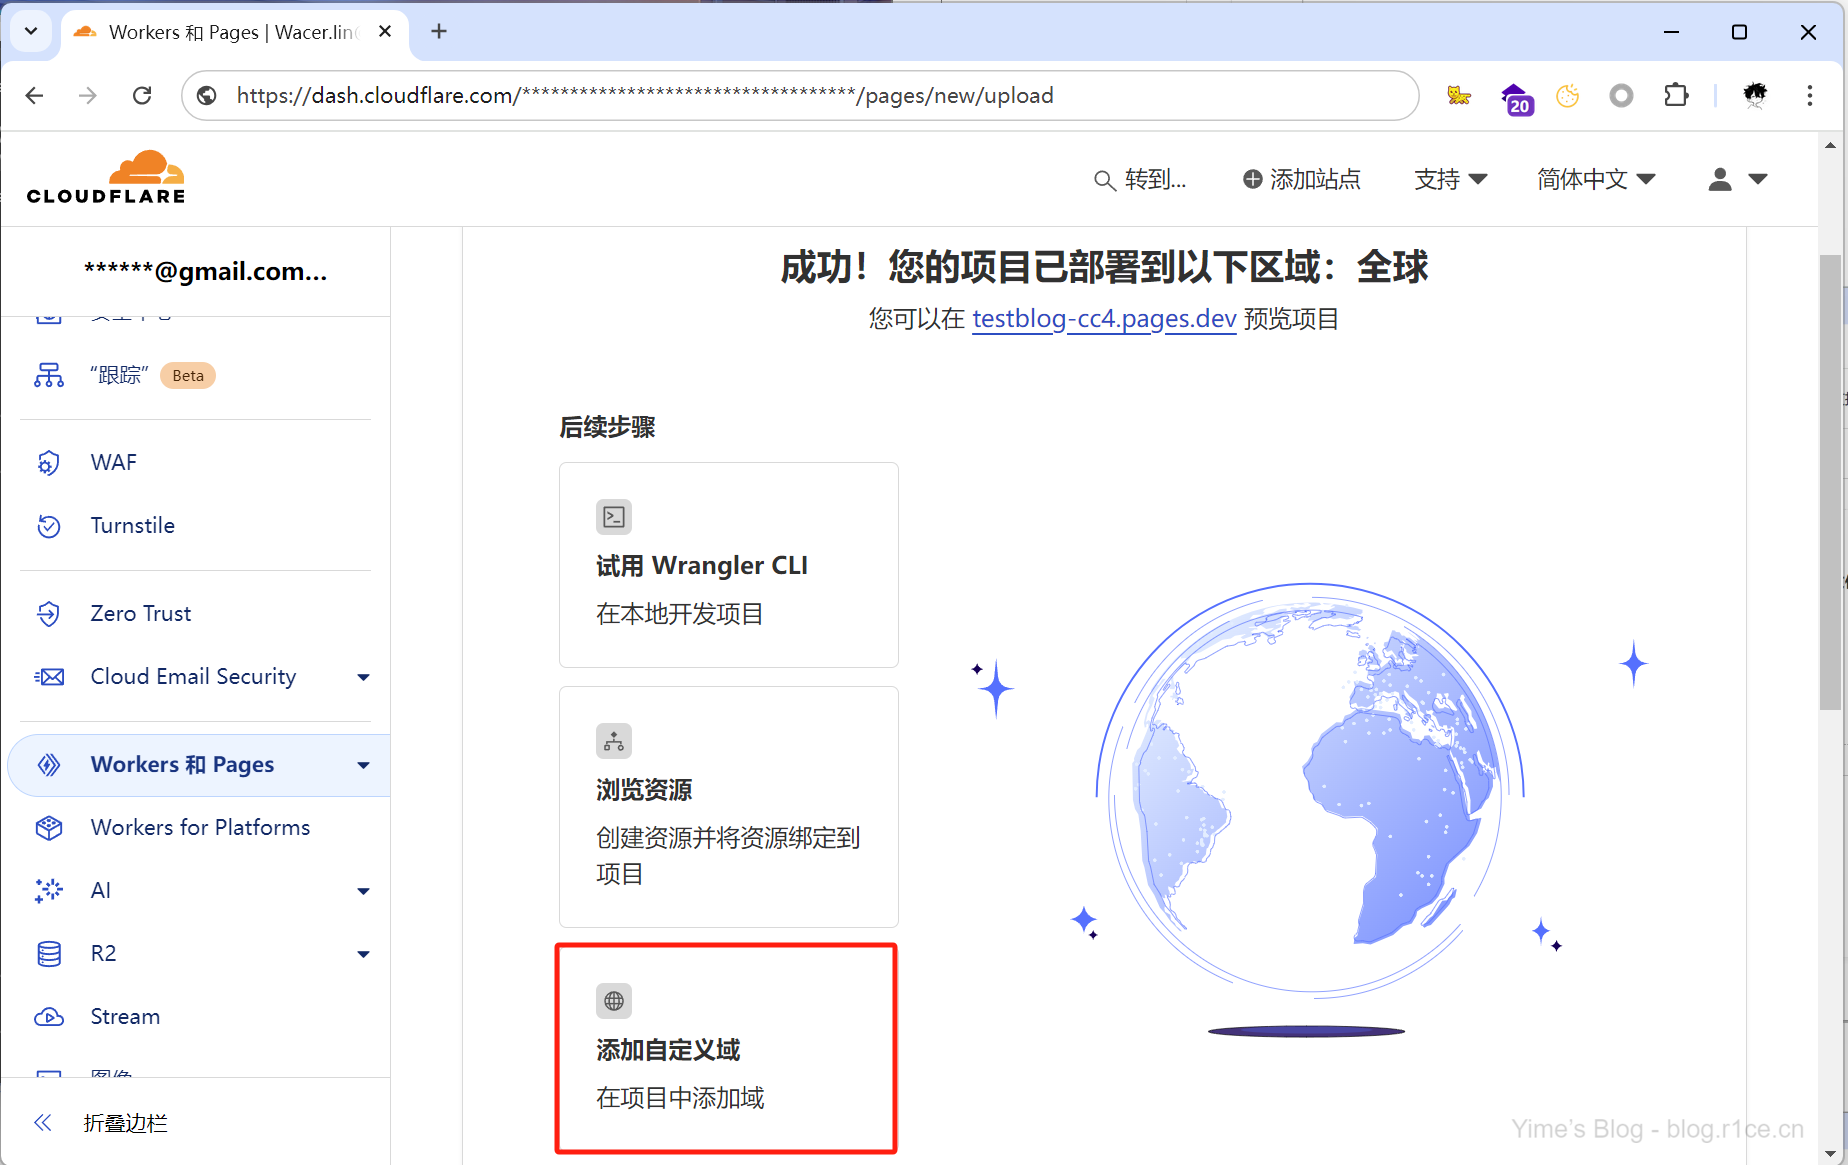Screen dimensions: 1848x1165
Task: Open the testblog-cc4.pages.dev preview link
Action: click(1104, 319)
